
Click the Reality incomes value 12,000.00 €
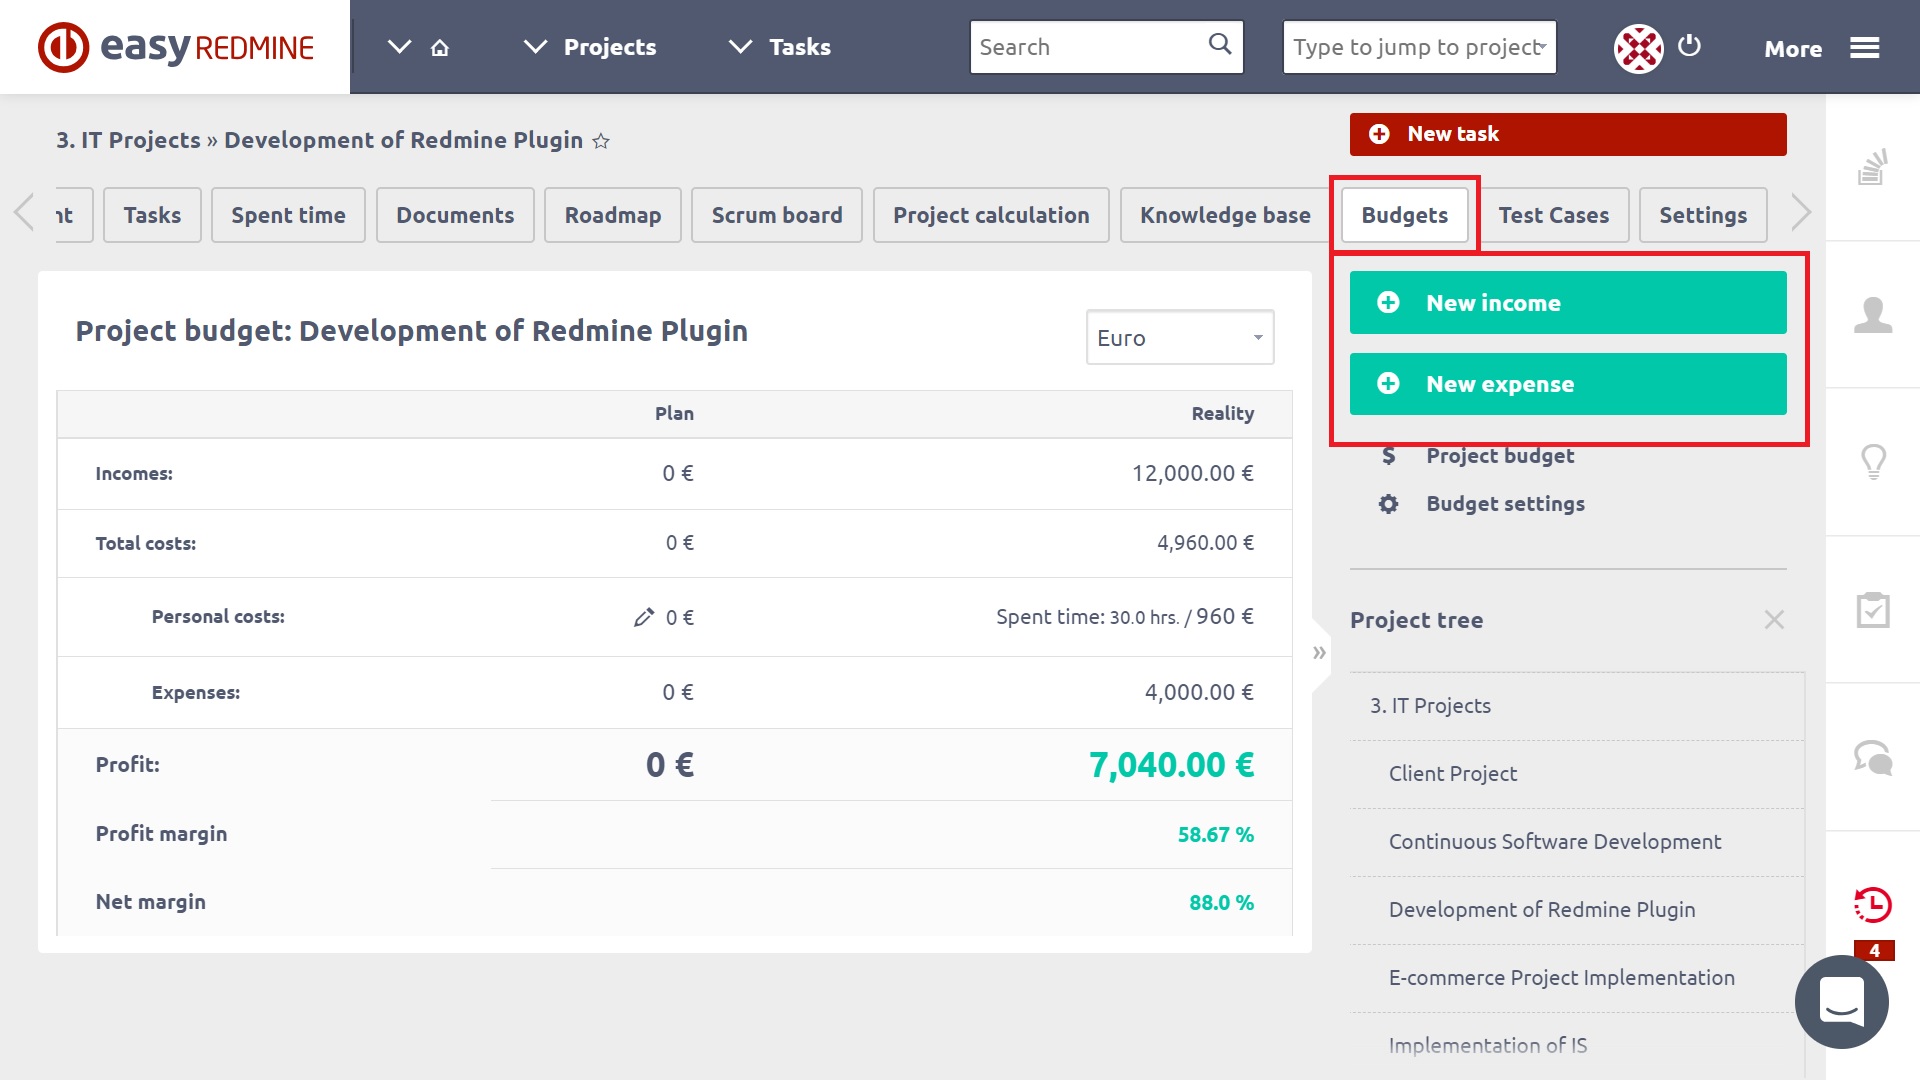tap(1192, 474)
